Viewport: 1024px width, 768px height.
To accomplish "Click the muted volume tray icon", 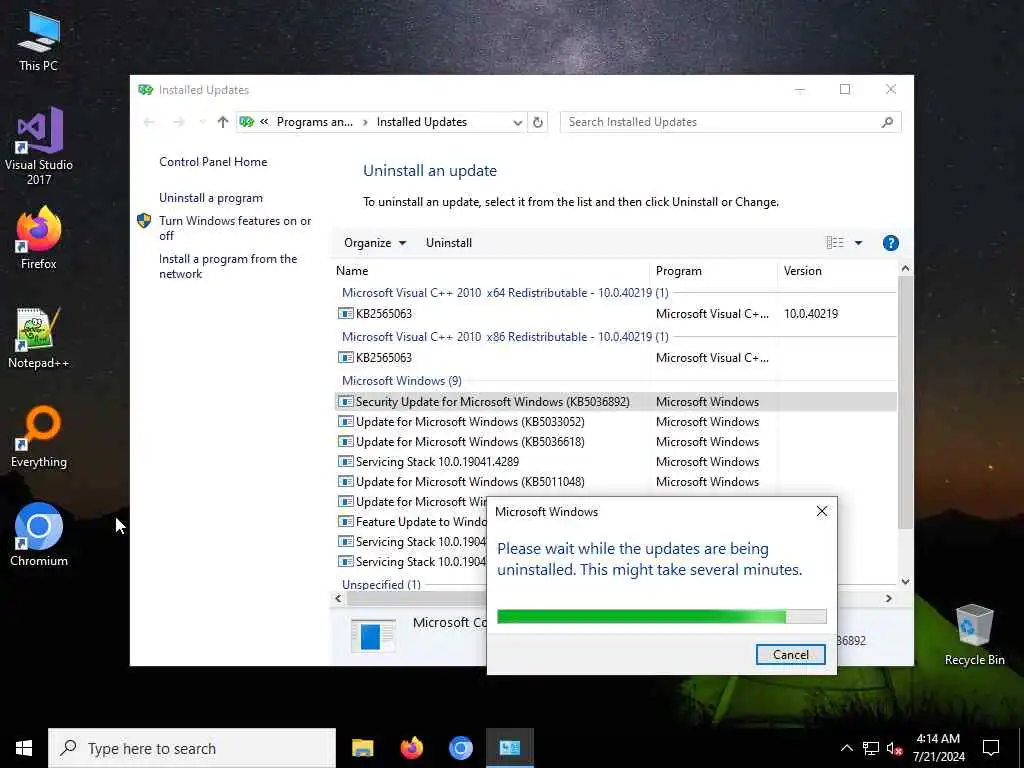I will tap(894, 748).
